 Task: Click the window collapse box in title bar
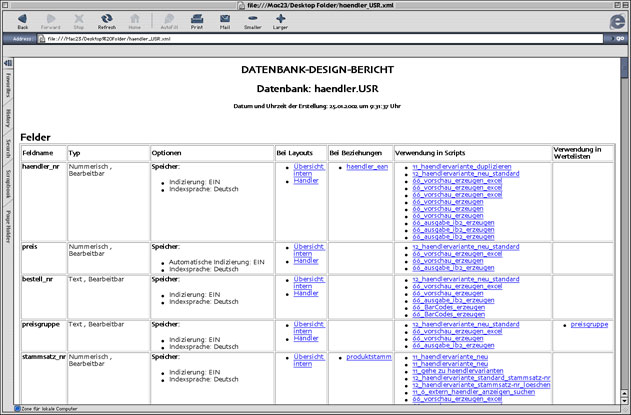pos(625,5)
